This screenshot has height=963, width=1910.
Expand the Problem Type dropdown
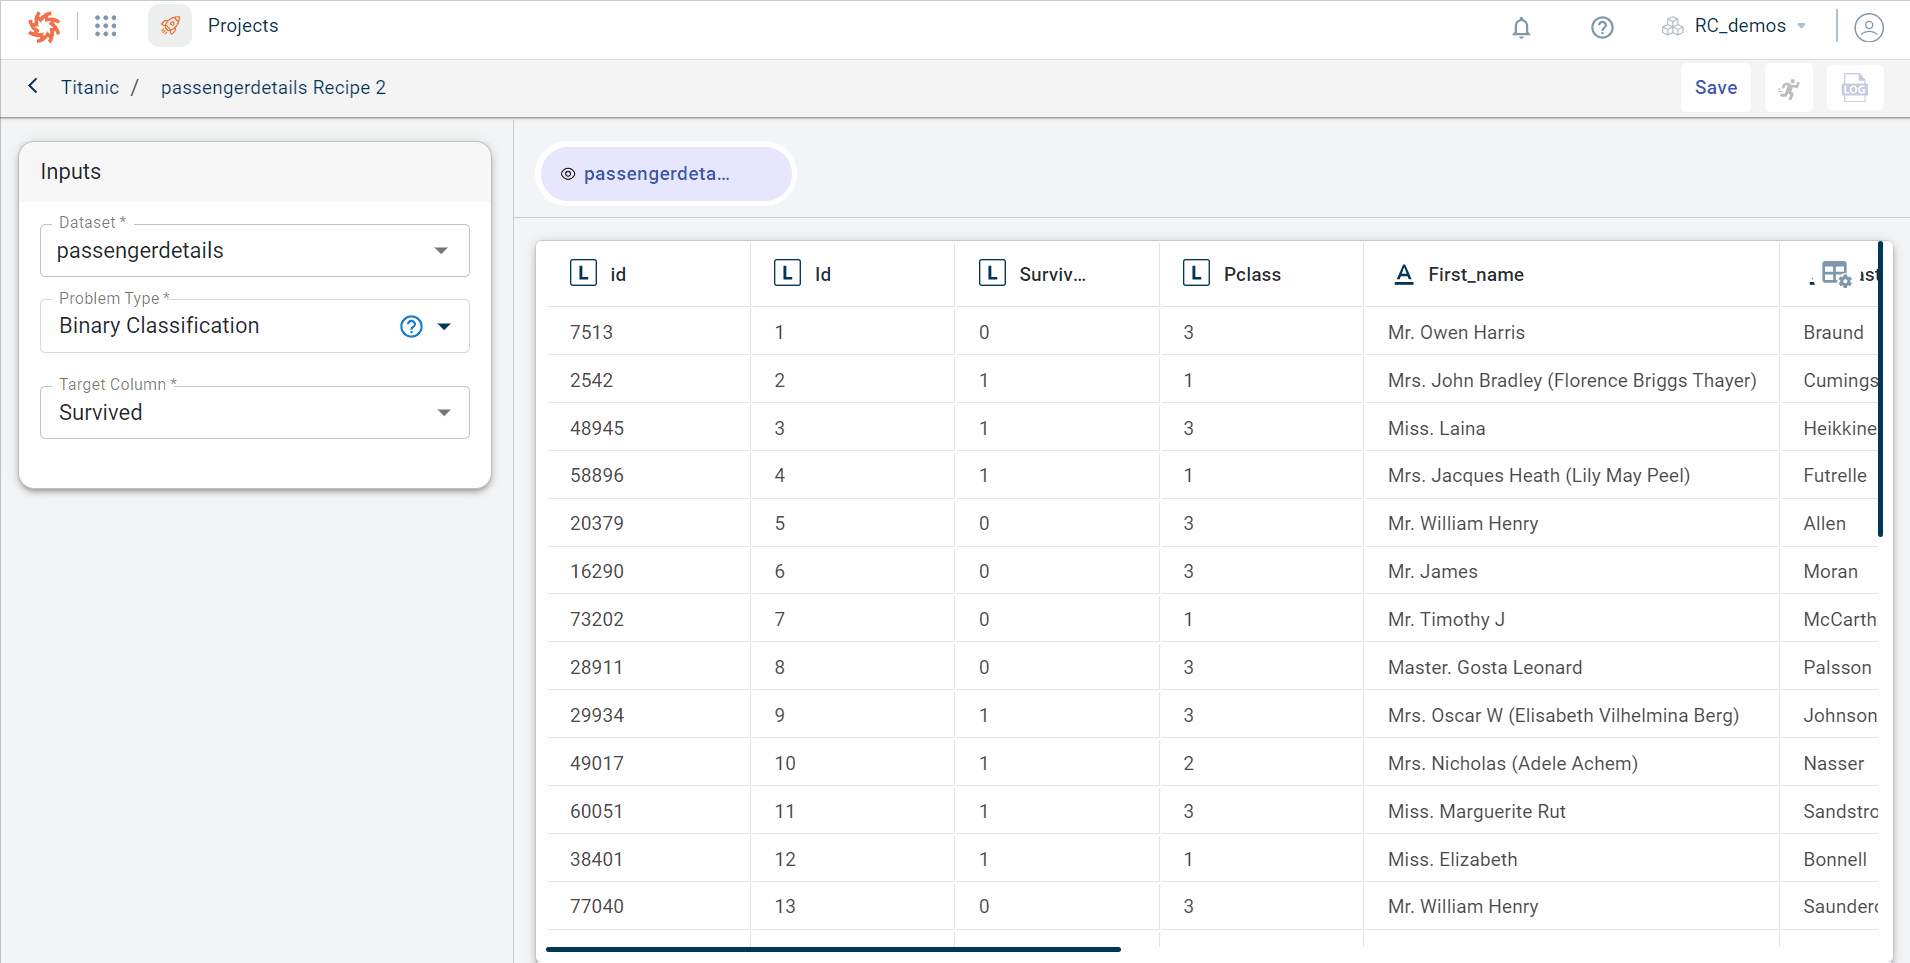coord(445,326)
